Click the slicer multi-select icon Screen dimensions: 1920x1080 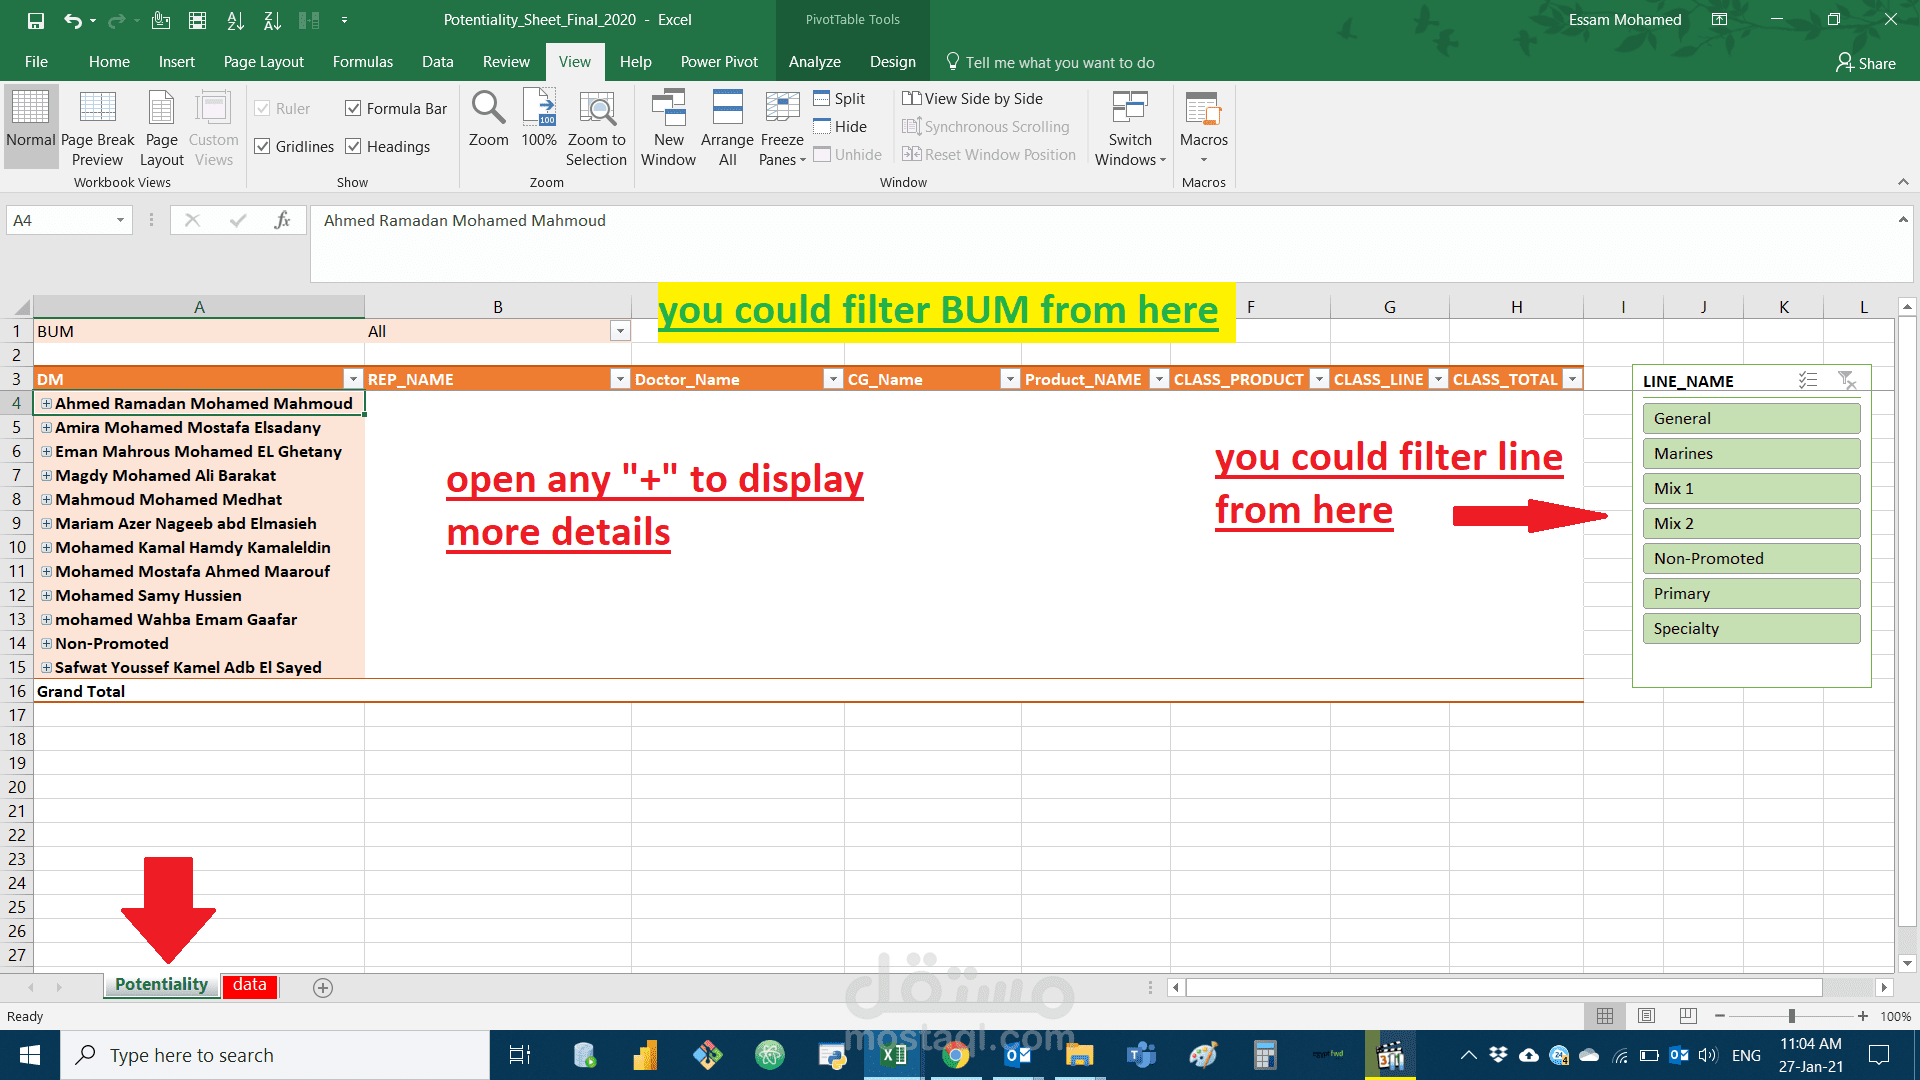1808,380
